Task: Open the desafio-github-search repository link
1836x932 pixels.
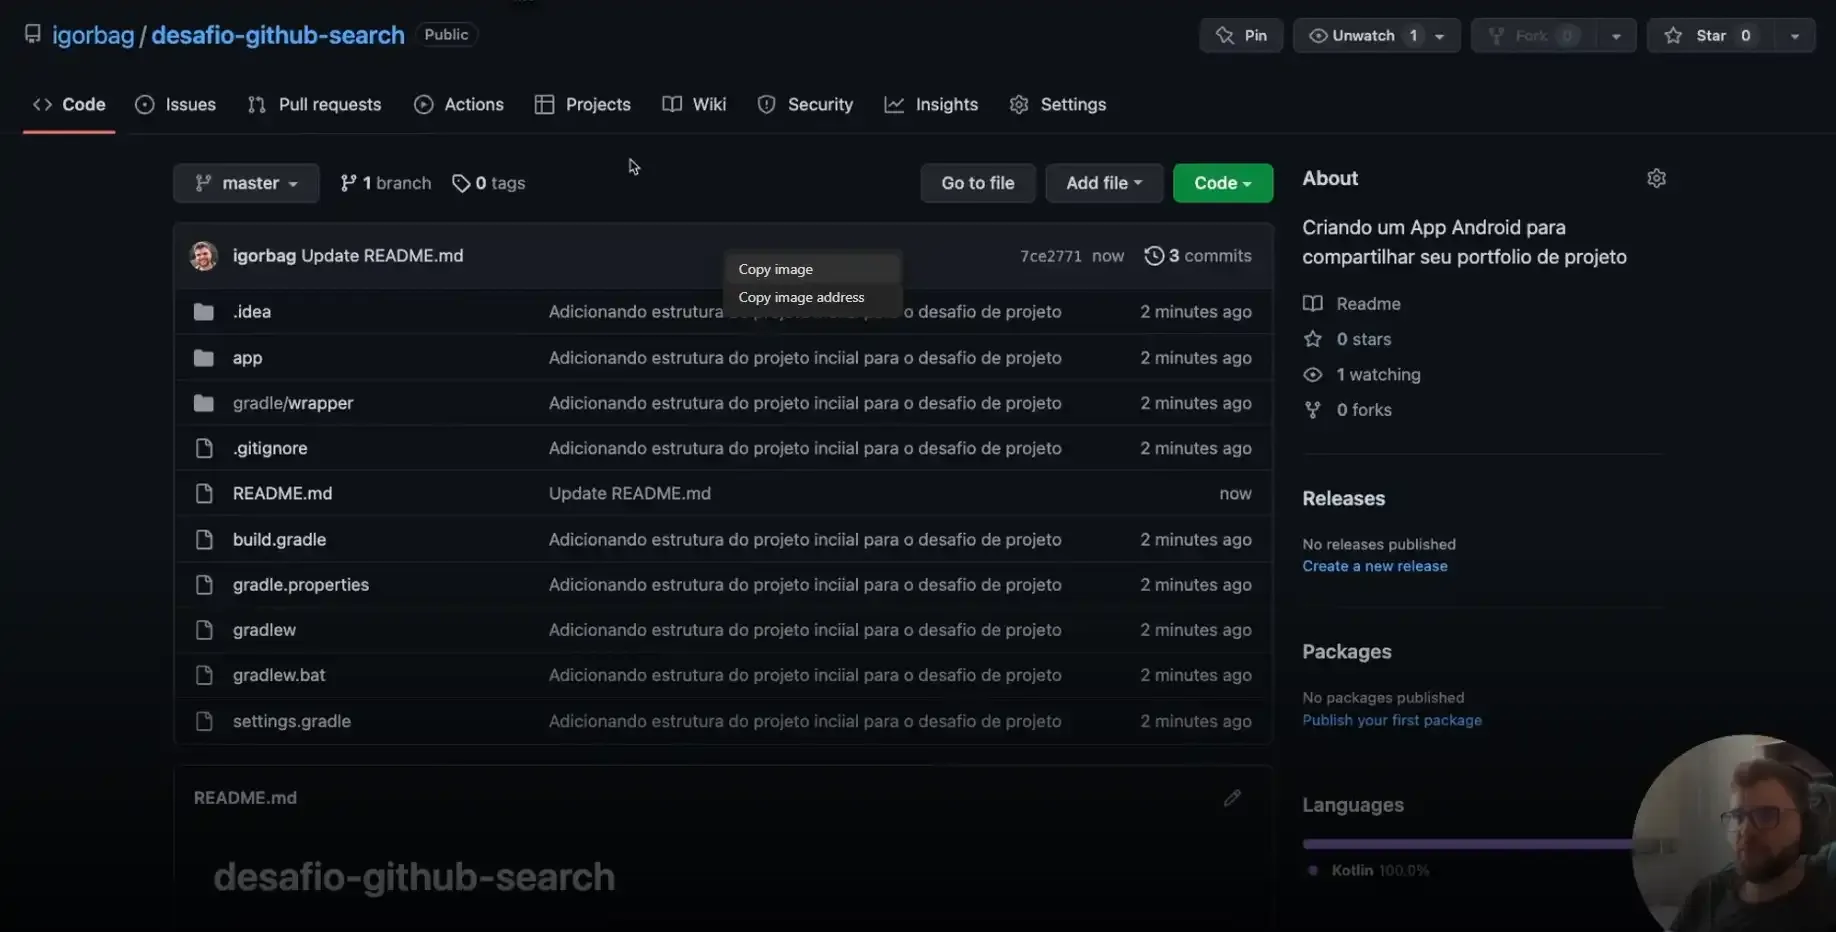Action: click(x=278, y=35)
